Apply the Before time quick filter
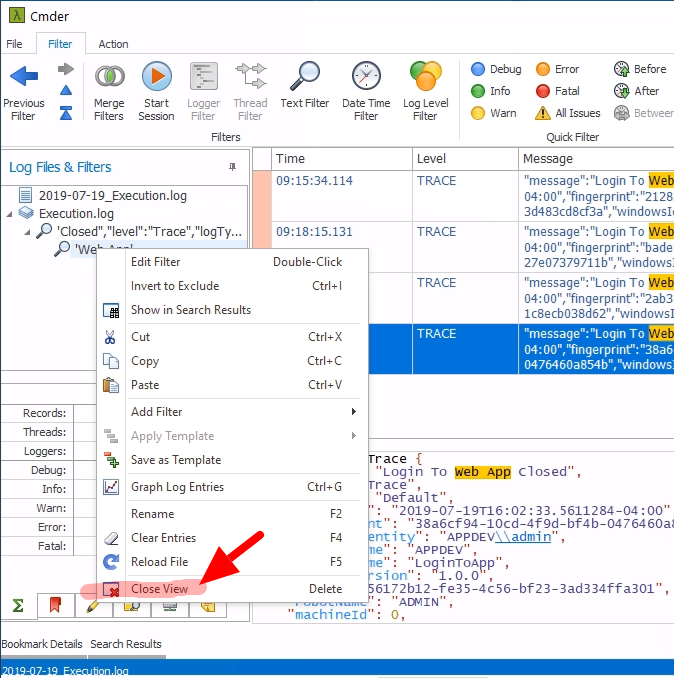 point(640,69)
